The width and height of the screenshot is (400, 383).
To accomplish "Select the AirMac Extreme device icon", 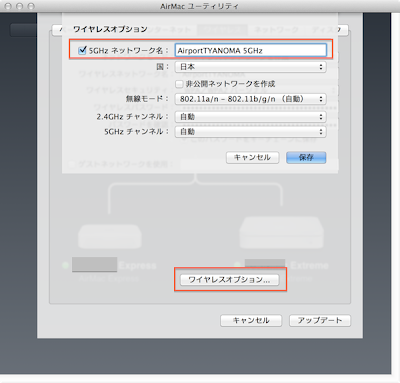I will tap(282, 233).
